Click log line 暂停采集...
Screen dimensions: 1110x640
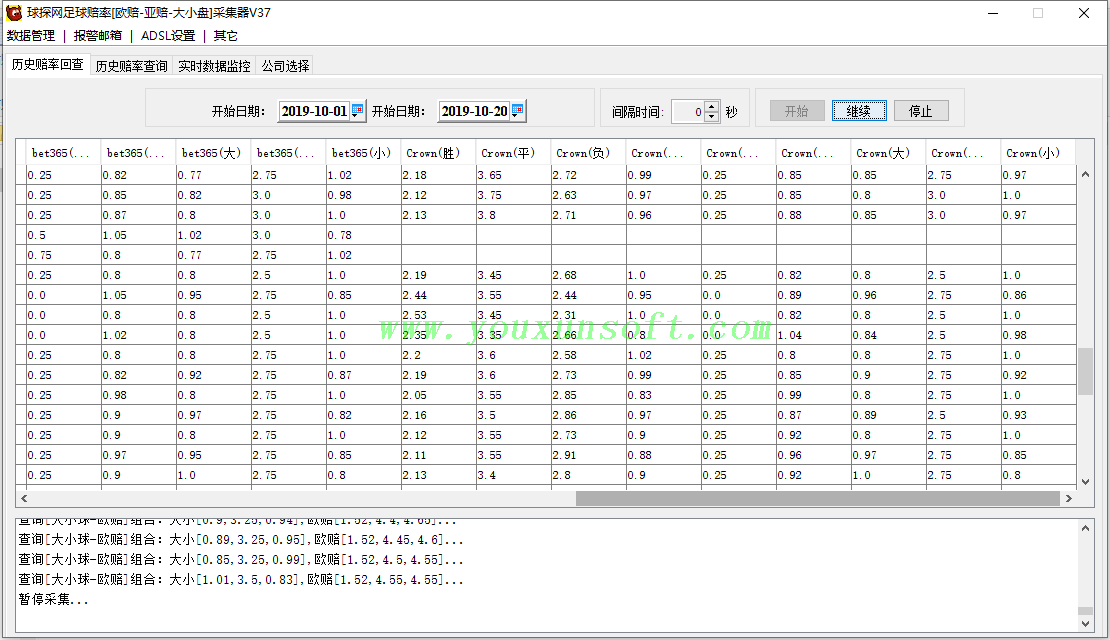pos(54,600)
